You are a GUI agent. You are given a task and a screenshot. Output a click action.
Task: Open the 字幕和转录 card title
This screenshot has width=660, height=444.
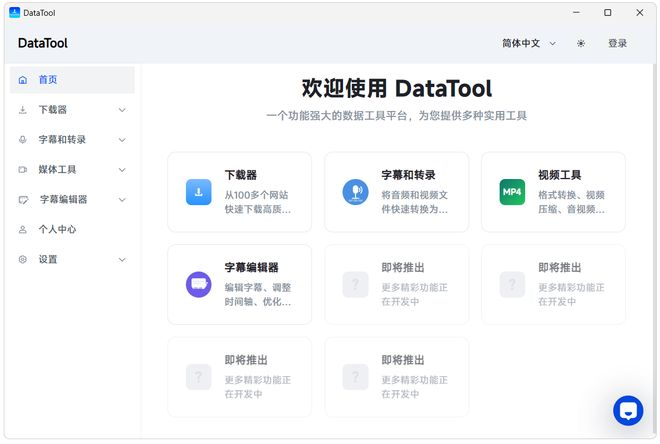(408, 175)
